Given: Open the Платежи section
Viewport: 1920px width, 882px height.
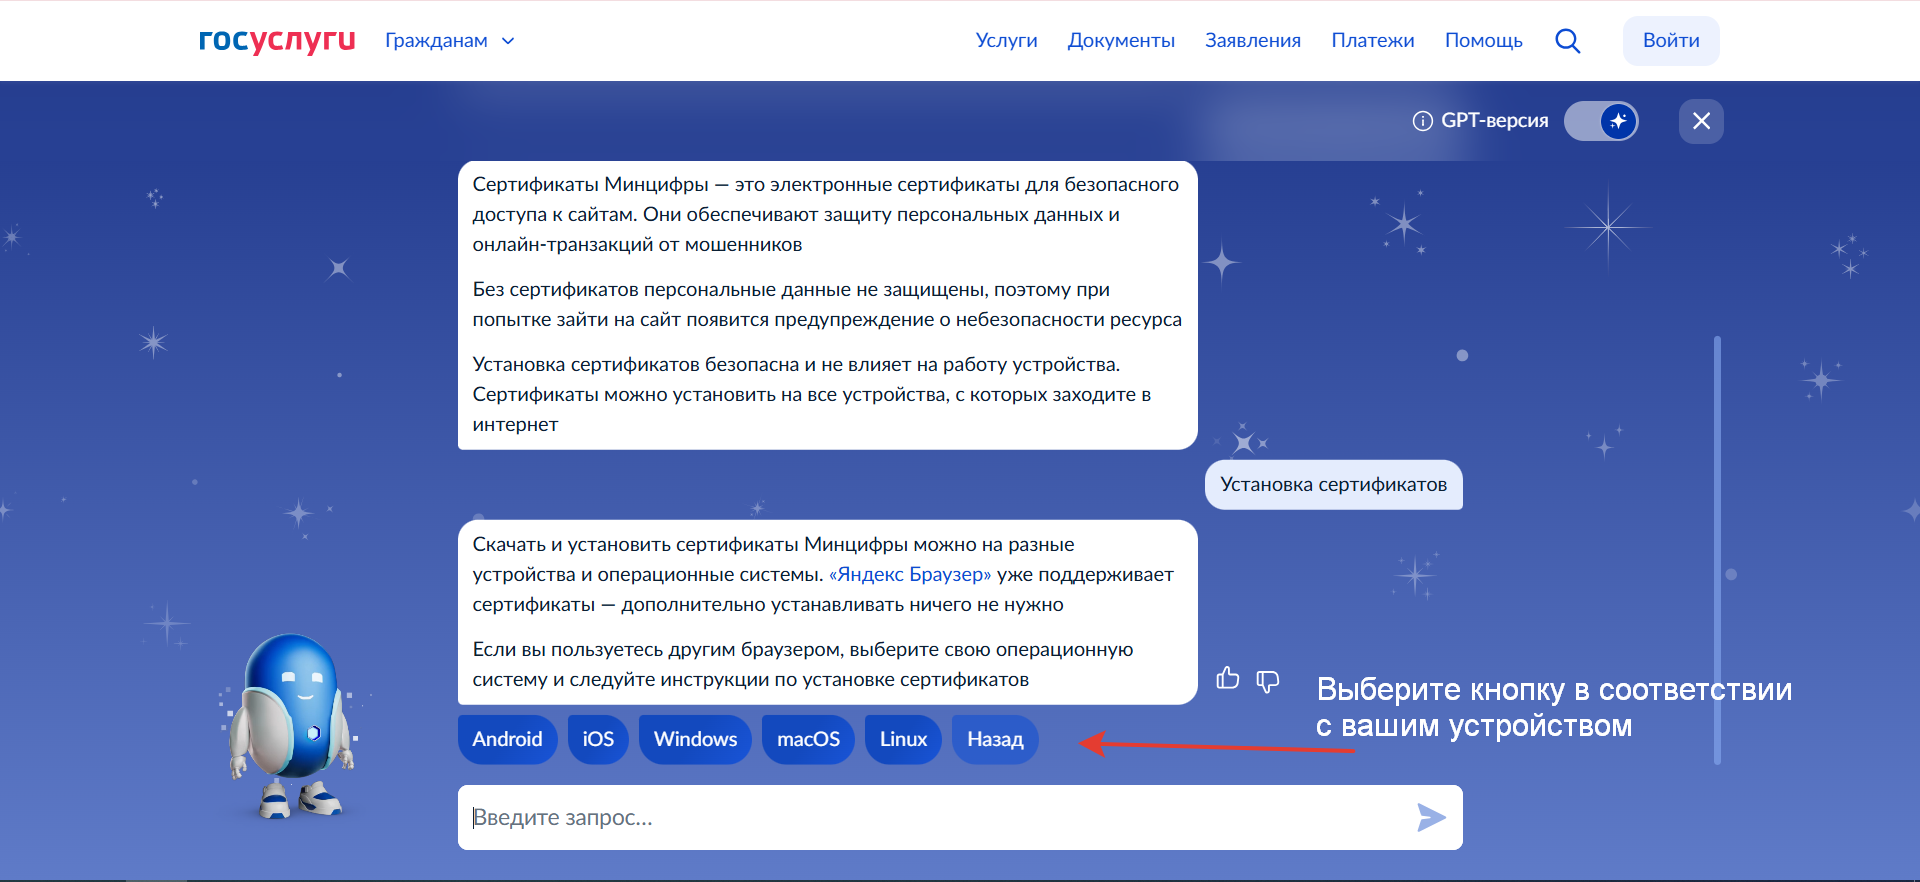Looking at the screenshot, I should pyautogui.click(x=1372, y=41).
